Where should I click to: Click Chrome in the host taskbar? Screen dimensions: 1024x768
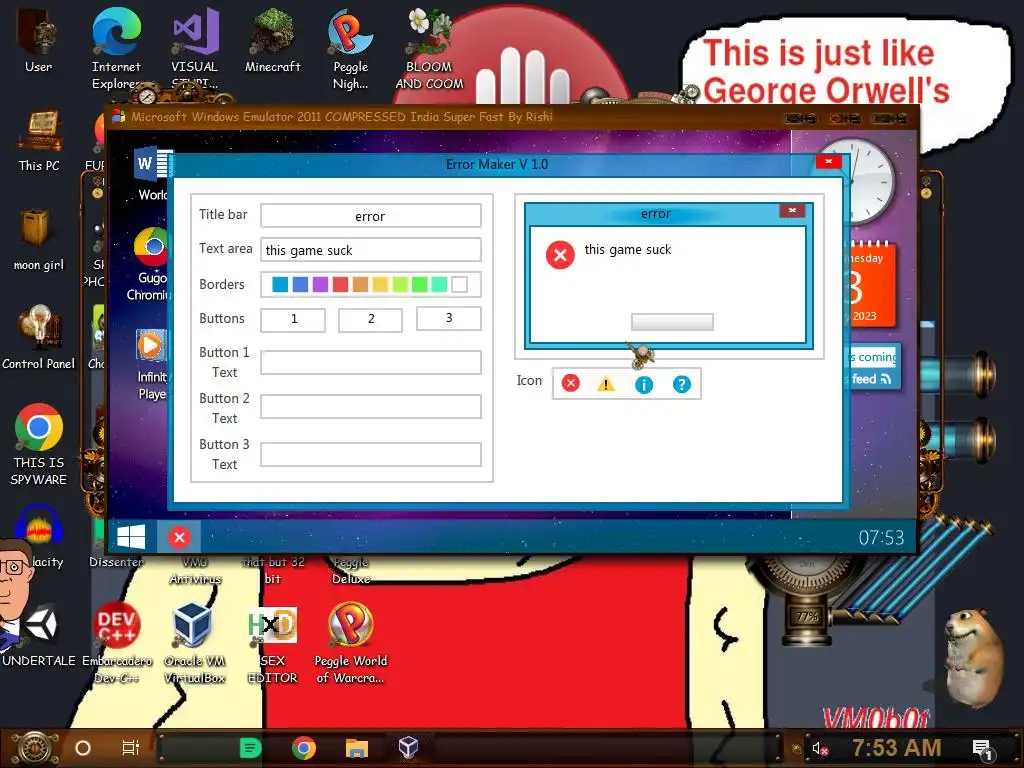(304, 748)
